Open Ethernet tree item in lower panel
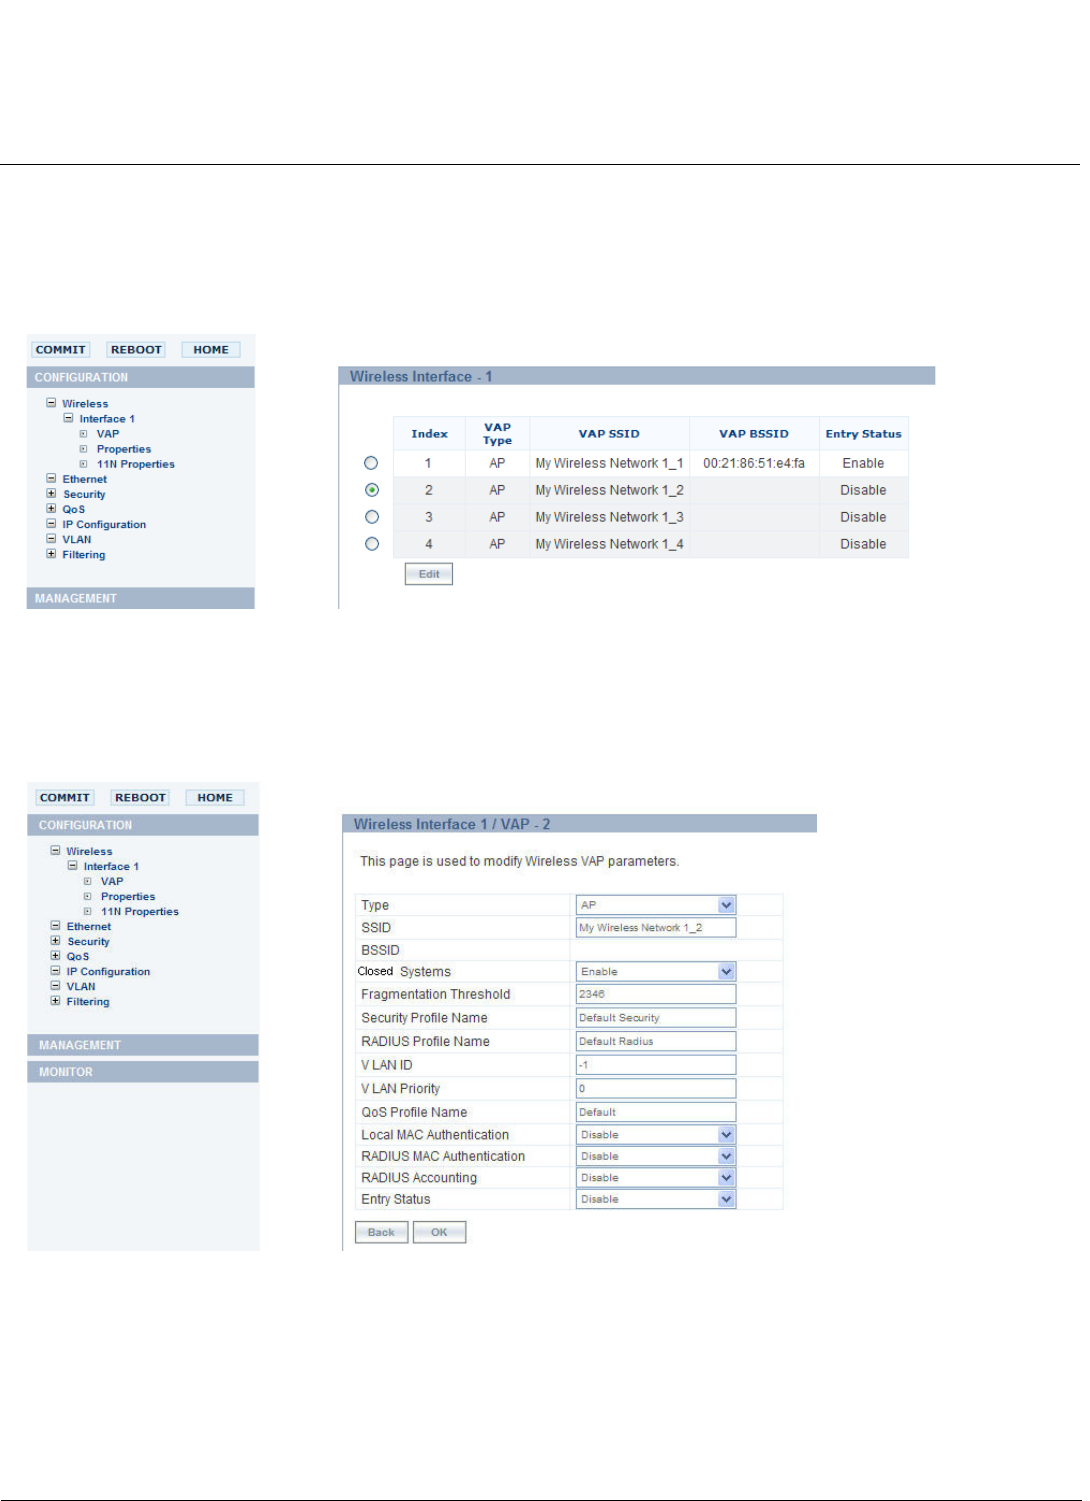 [x=89, y=926]
